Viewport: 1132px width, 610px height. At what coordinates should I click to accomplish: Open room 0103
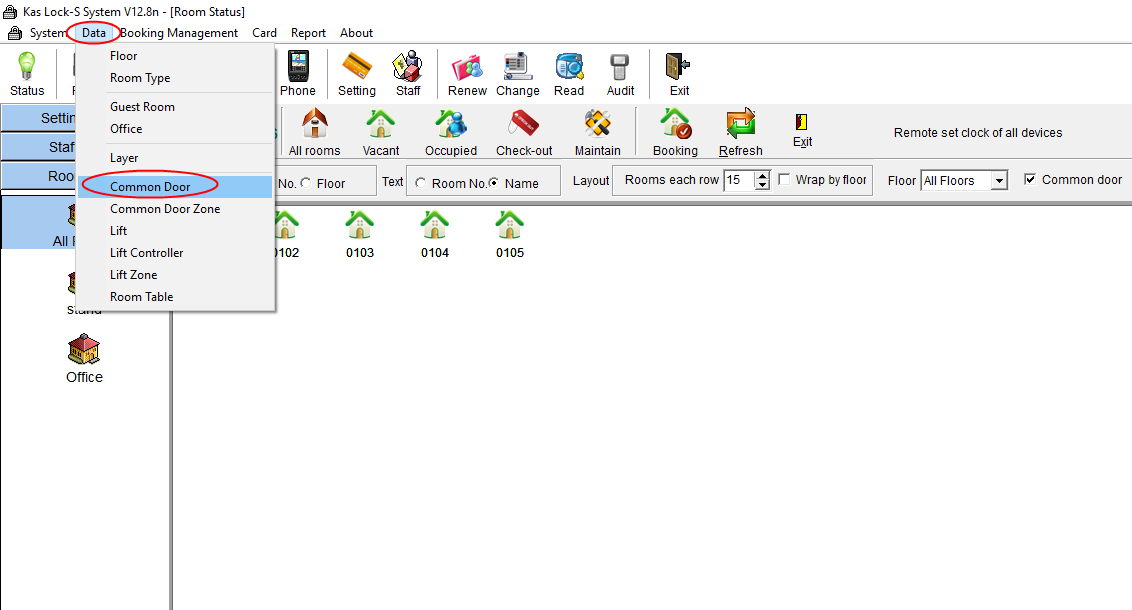click(x=359, y=230)
